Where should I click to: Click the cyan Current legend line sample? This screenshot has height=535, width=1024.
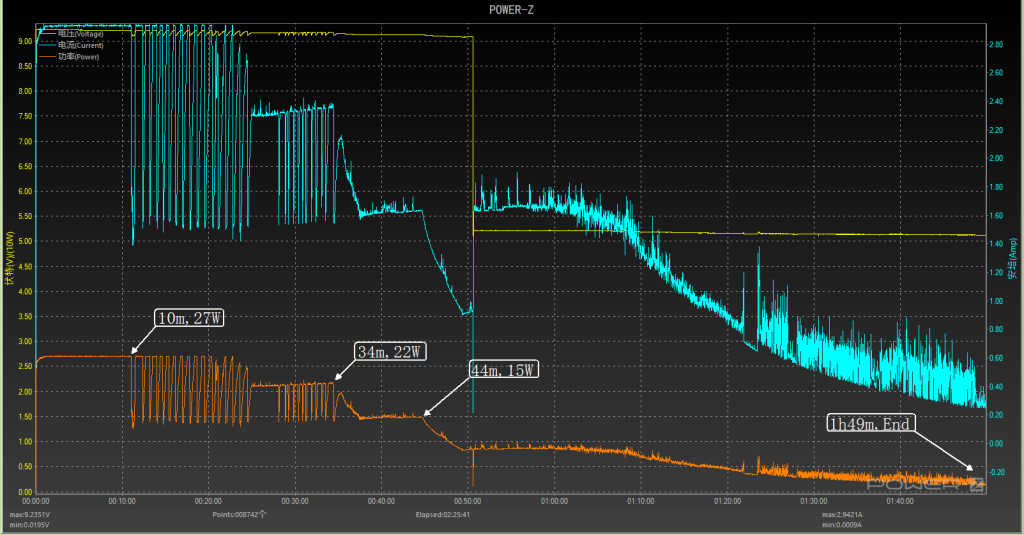(x=48, y=45)
